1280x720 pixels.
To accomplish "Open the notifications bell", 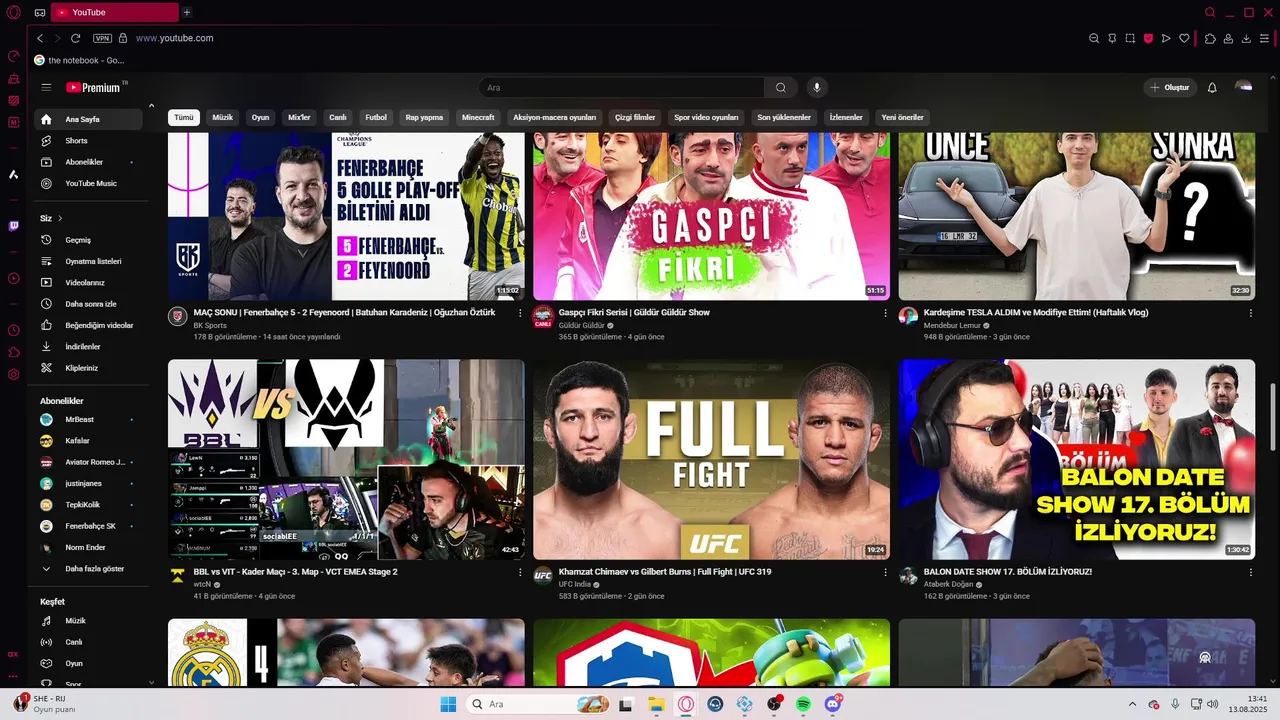I will click(1212, 87).
